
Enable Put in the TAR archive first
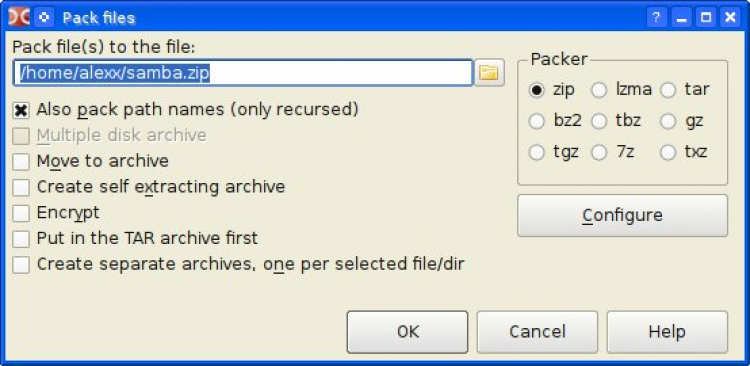coord(21,239)
